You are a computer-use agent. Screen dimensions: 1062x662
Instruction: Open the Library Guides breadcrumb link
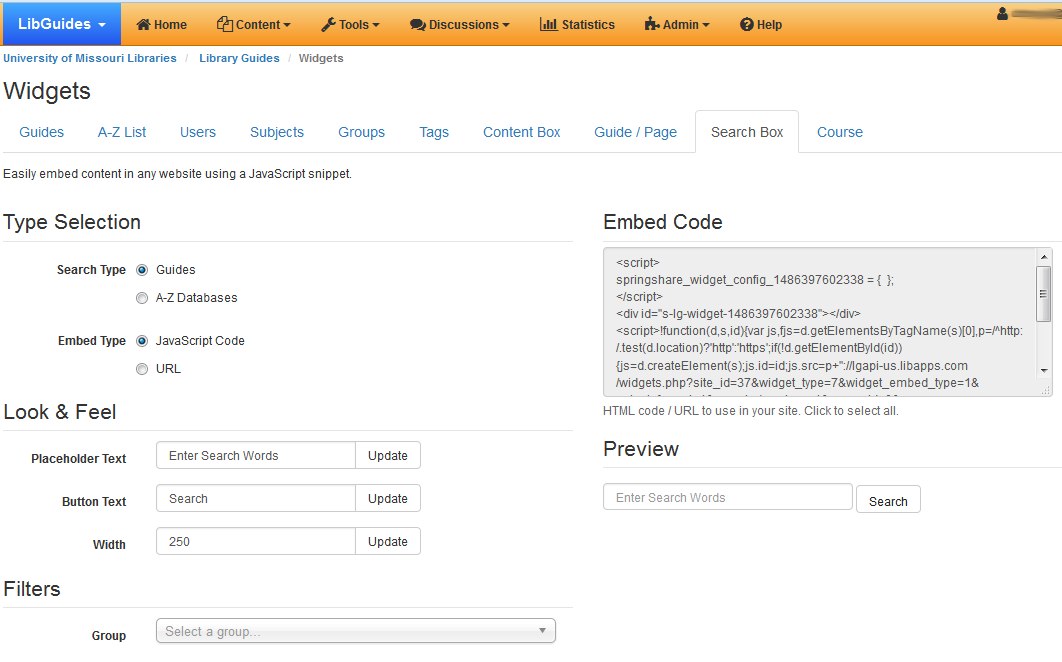coord(239,58)
